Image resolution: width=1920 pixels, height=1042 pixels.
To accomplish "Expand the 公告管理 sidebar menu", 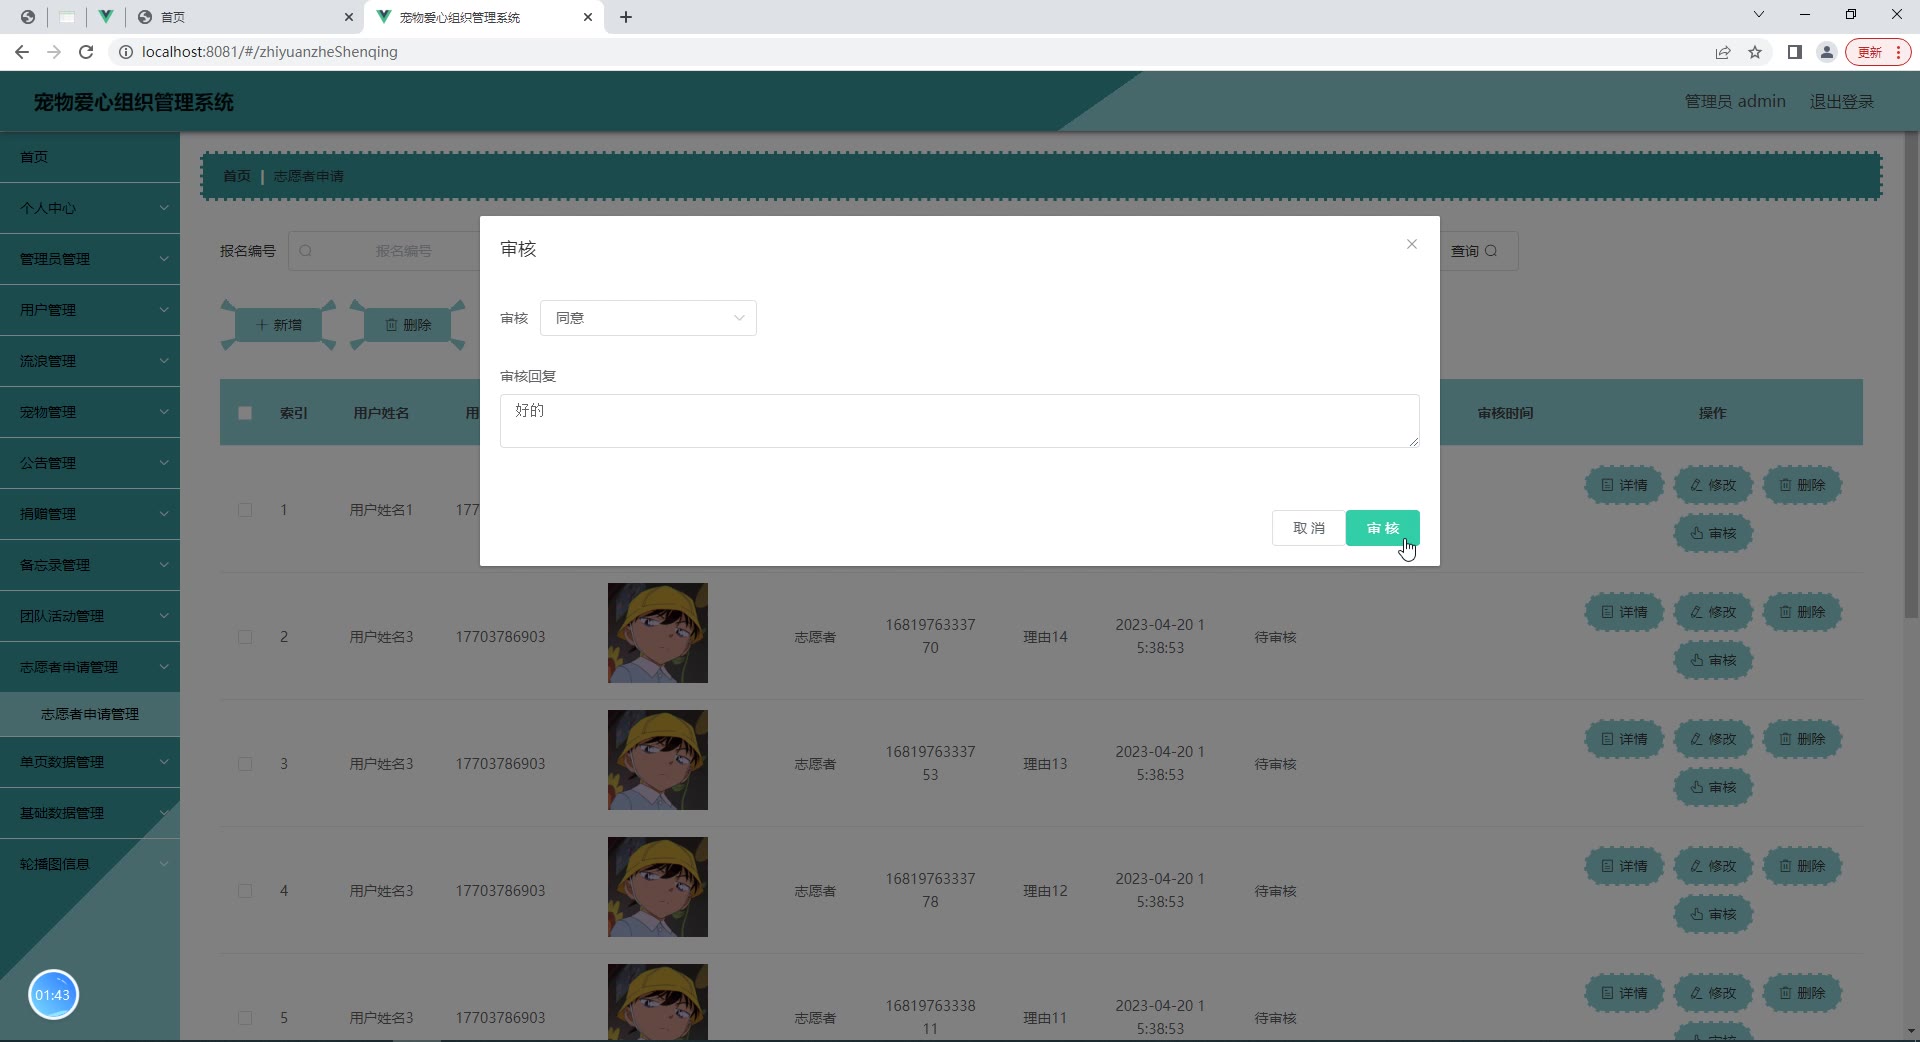I will [x=90, y=463].
